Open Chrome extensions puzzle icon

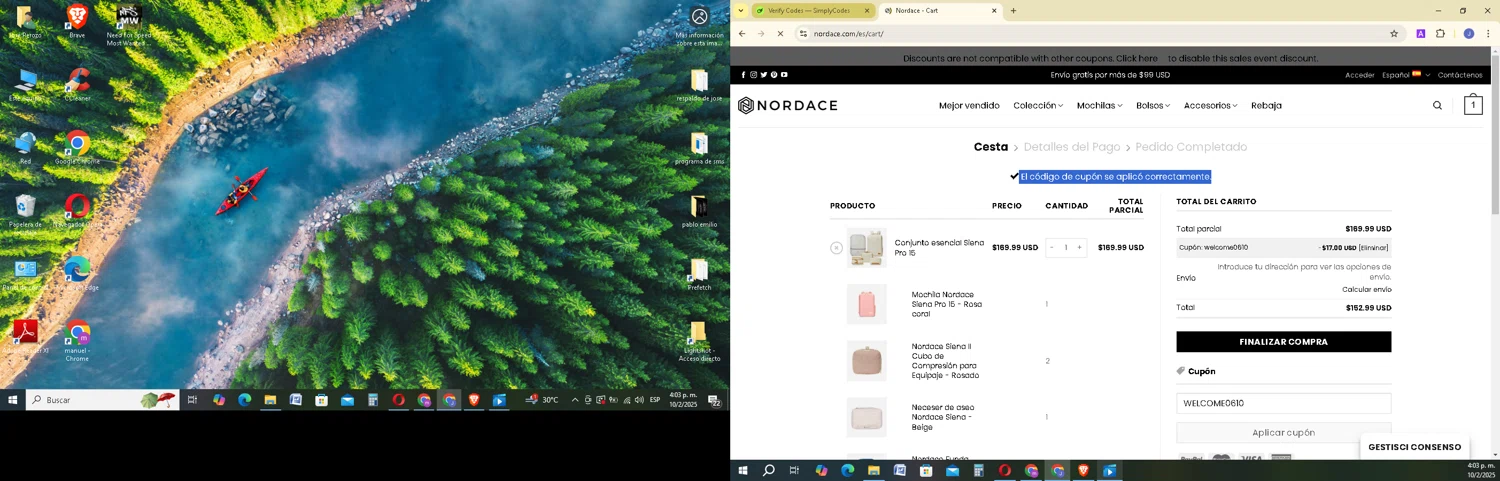[x=1440, y=34]
